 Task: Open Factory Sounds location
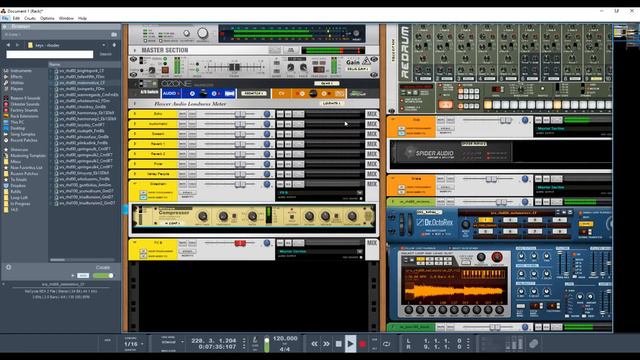click(24, 110)
